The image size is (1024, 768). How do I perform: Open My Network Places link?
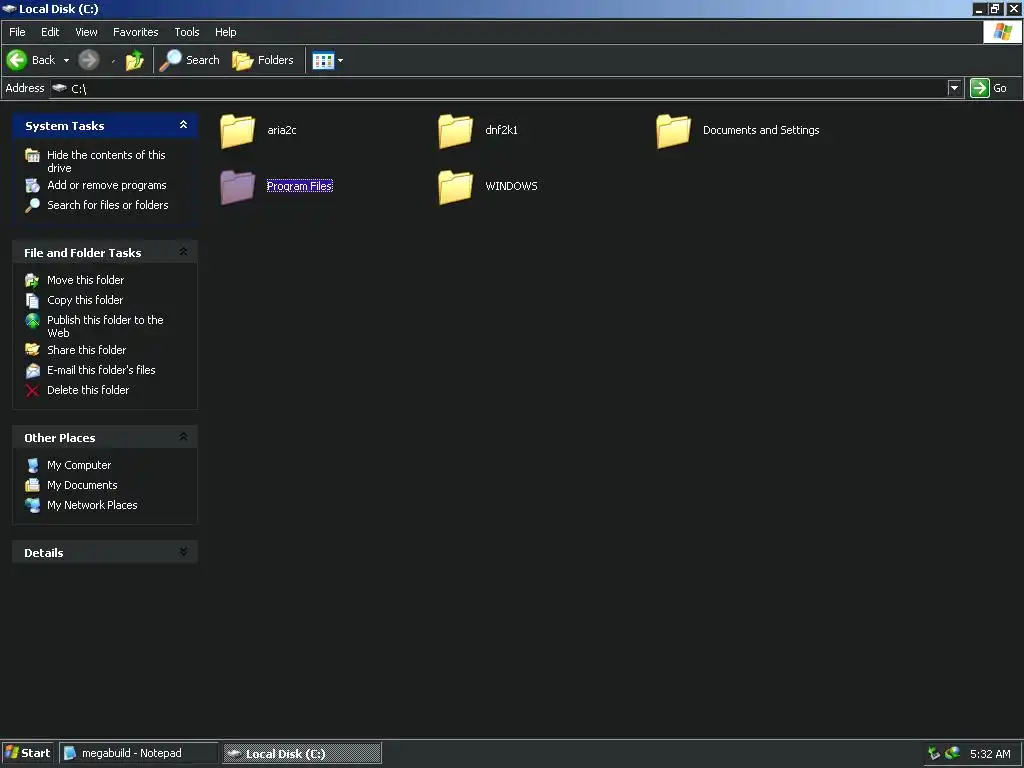pyautogui.click(x=92, y=505)
